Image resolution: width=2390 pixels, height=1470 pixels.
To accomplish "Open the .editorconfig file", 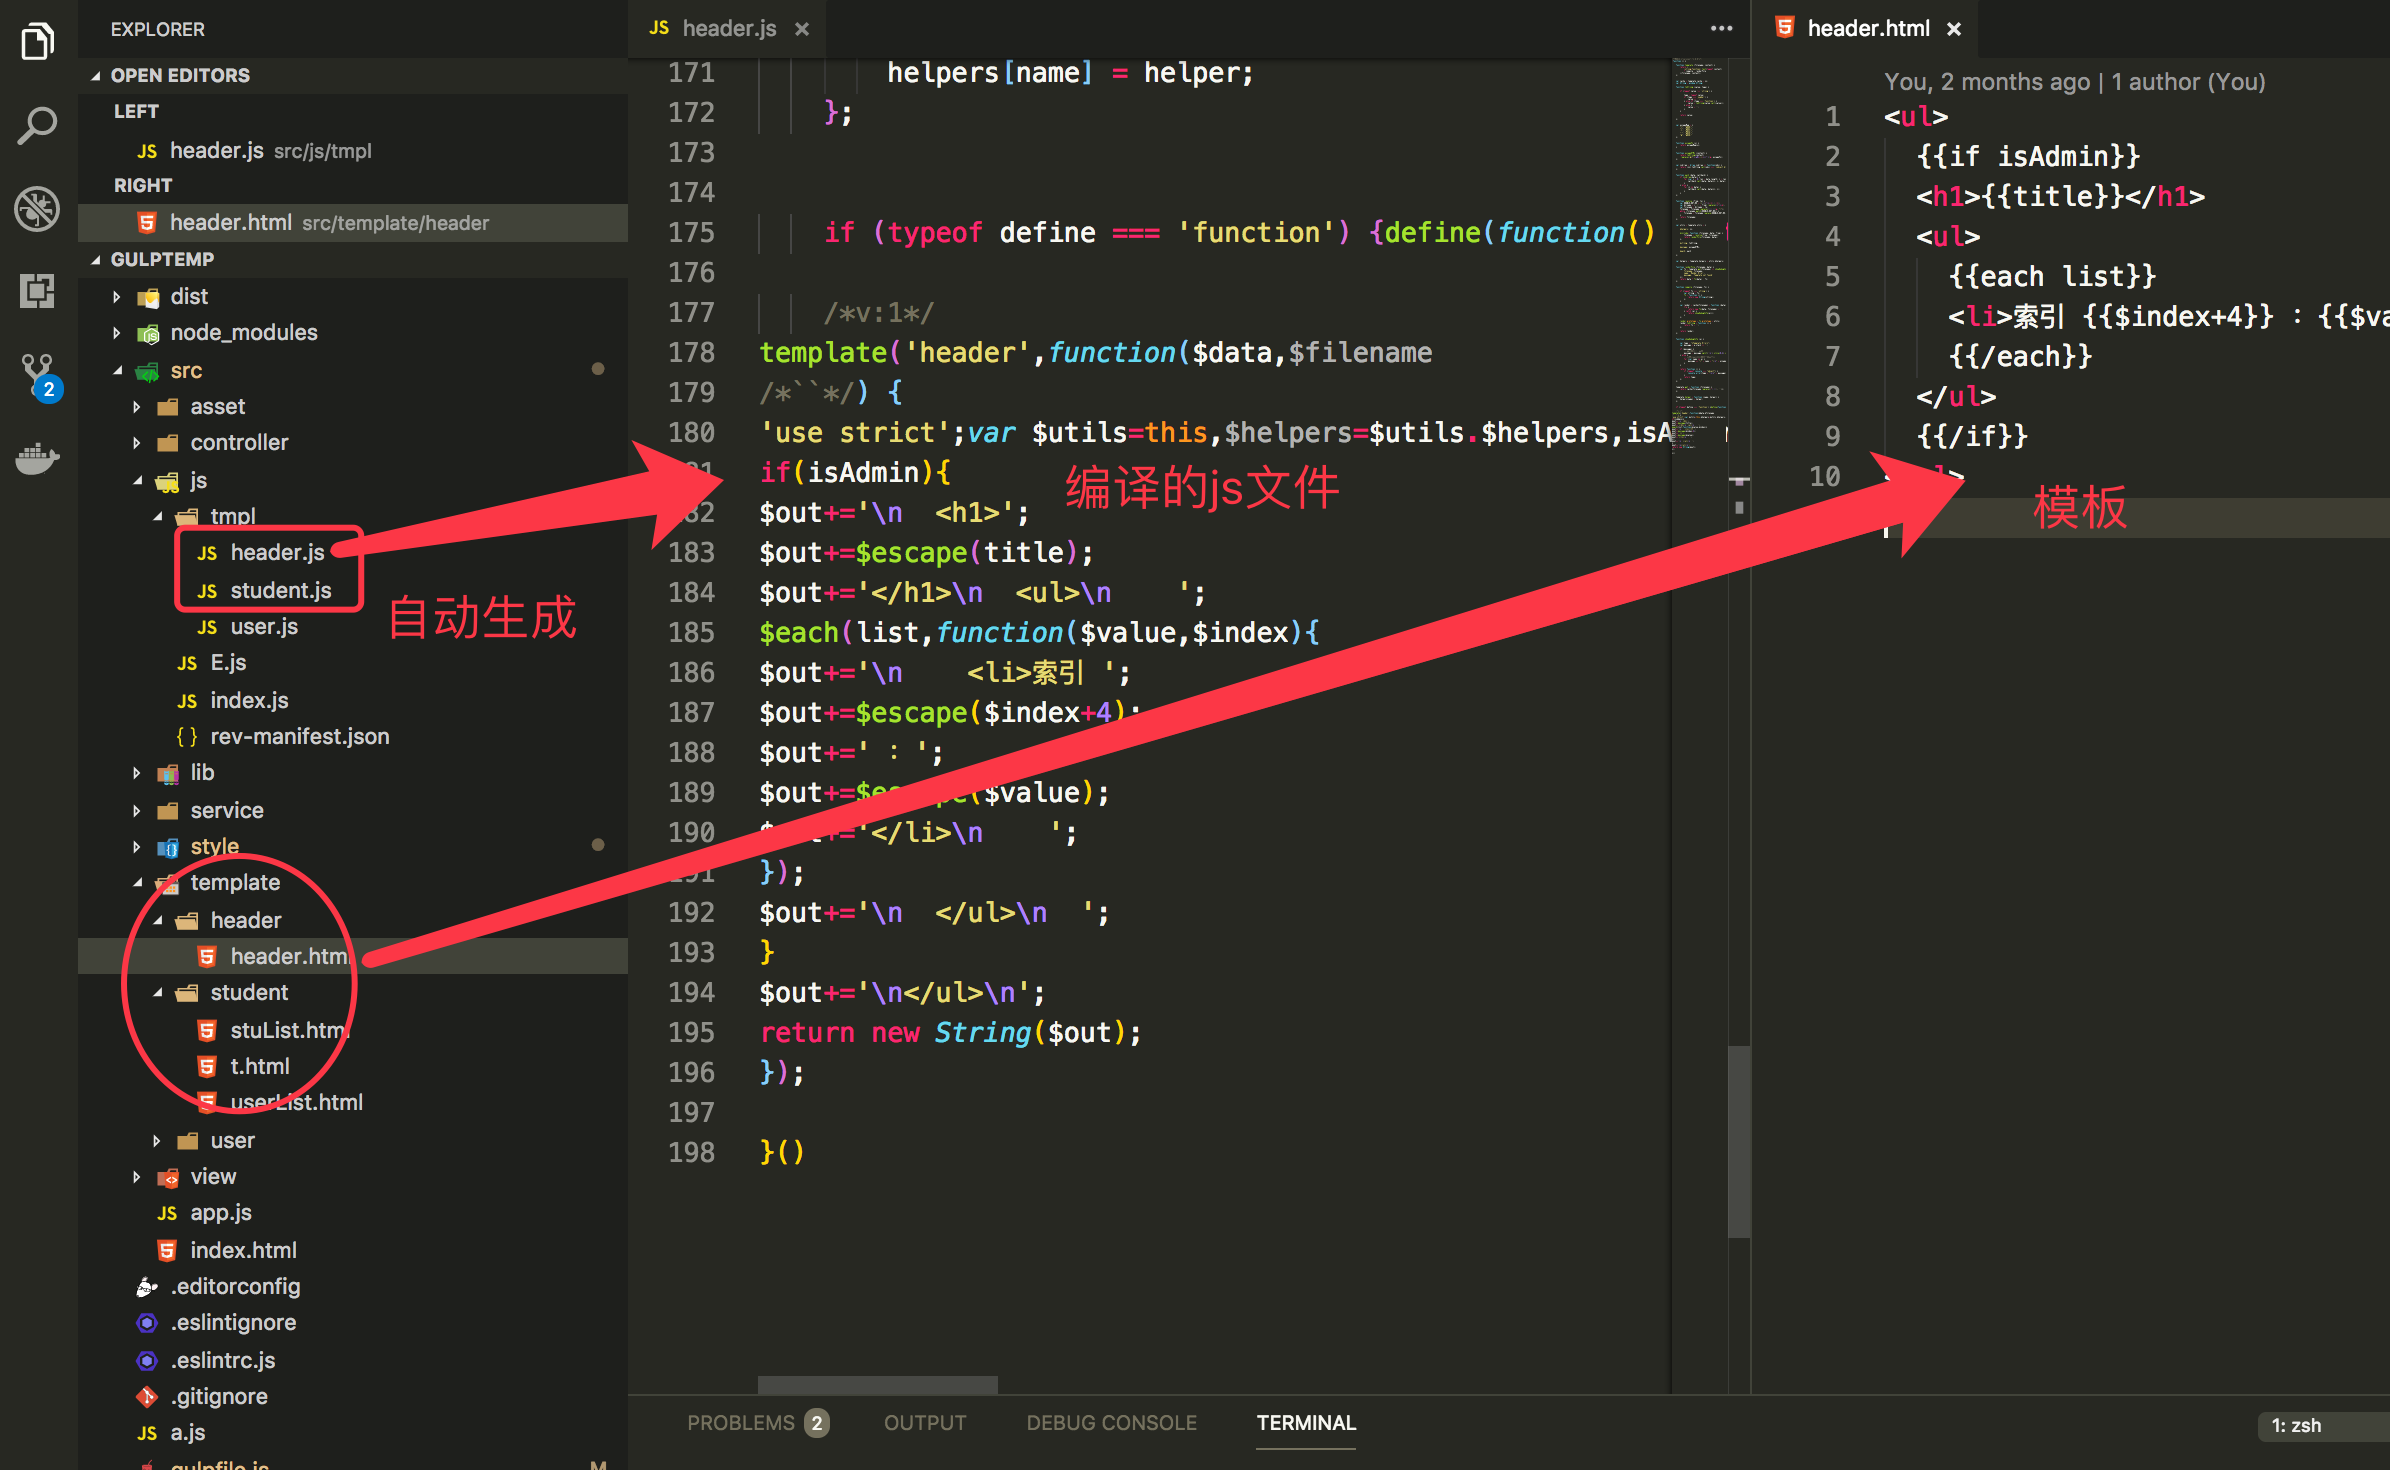I will (353, 1286).
